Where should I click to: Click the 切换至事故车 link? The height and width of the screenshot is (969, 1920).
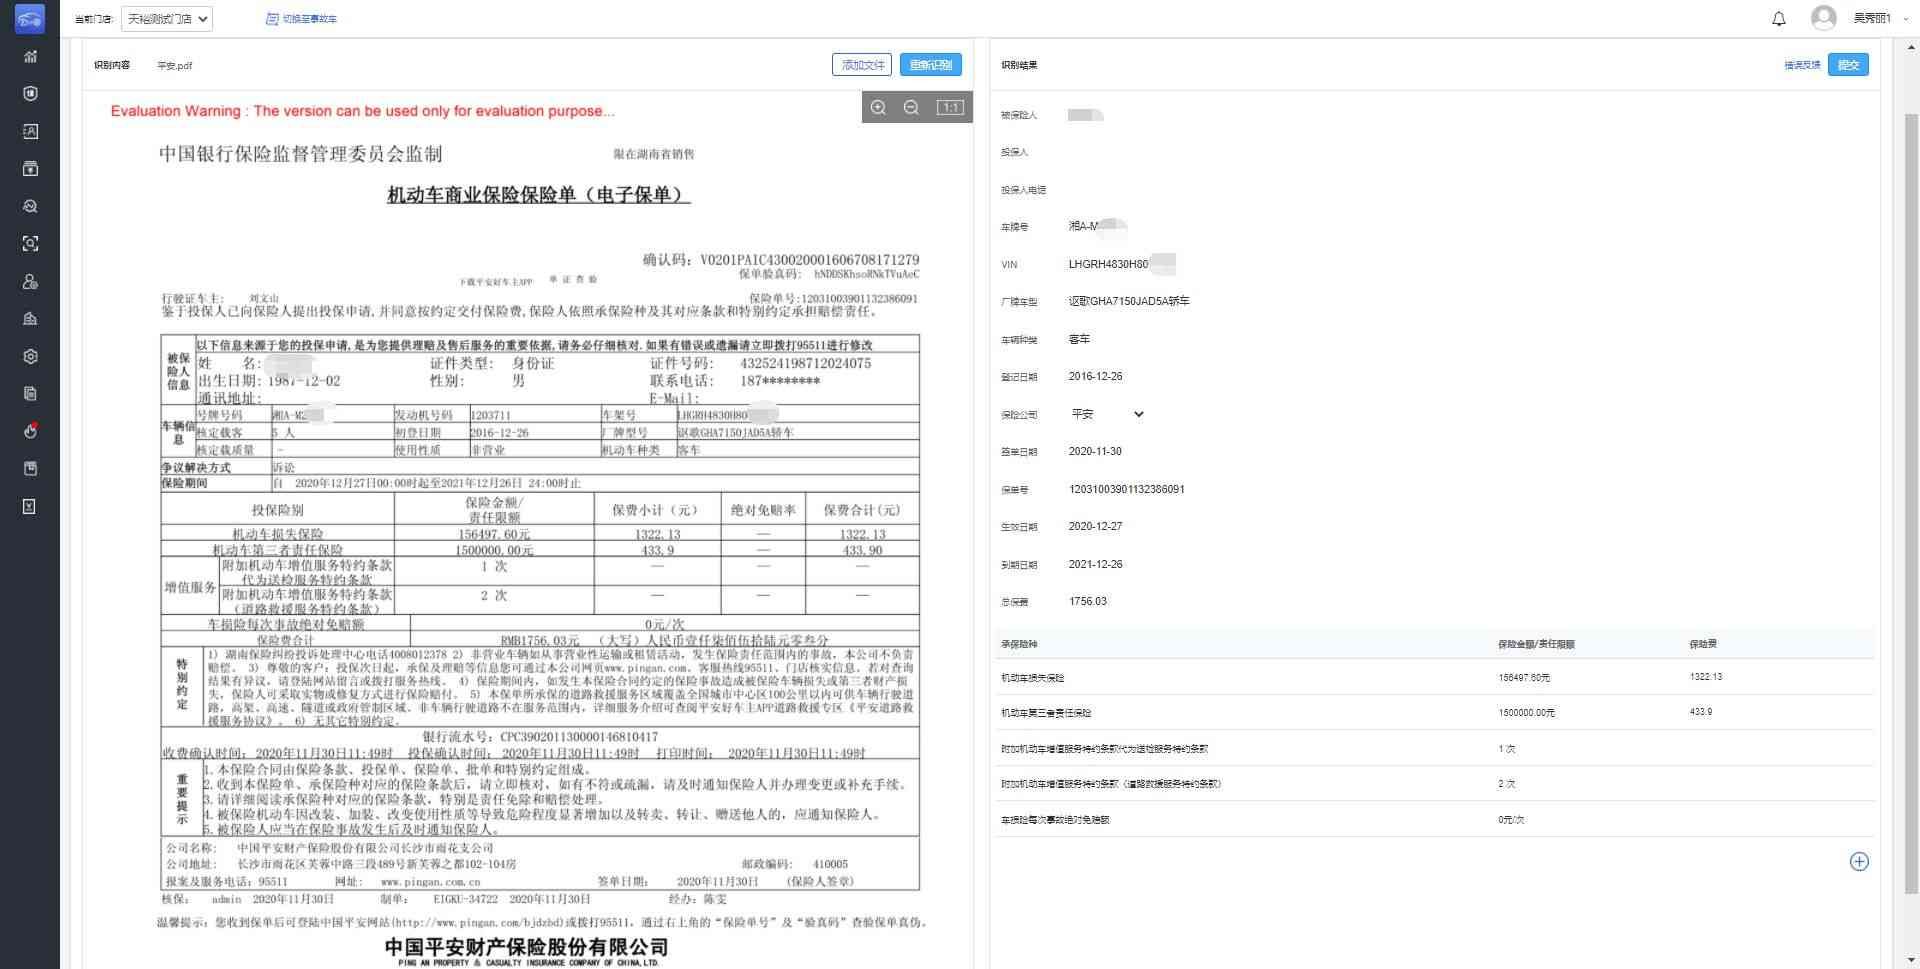coord(302,19)
